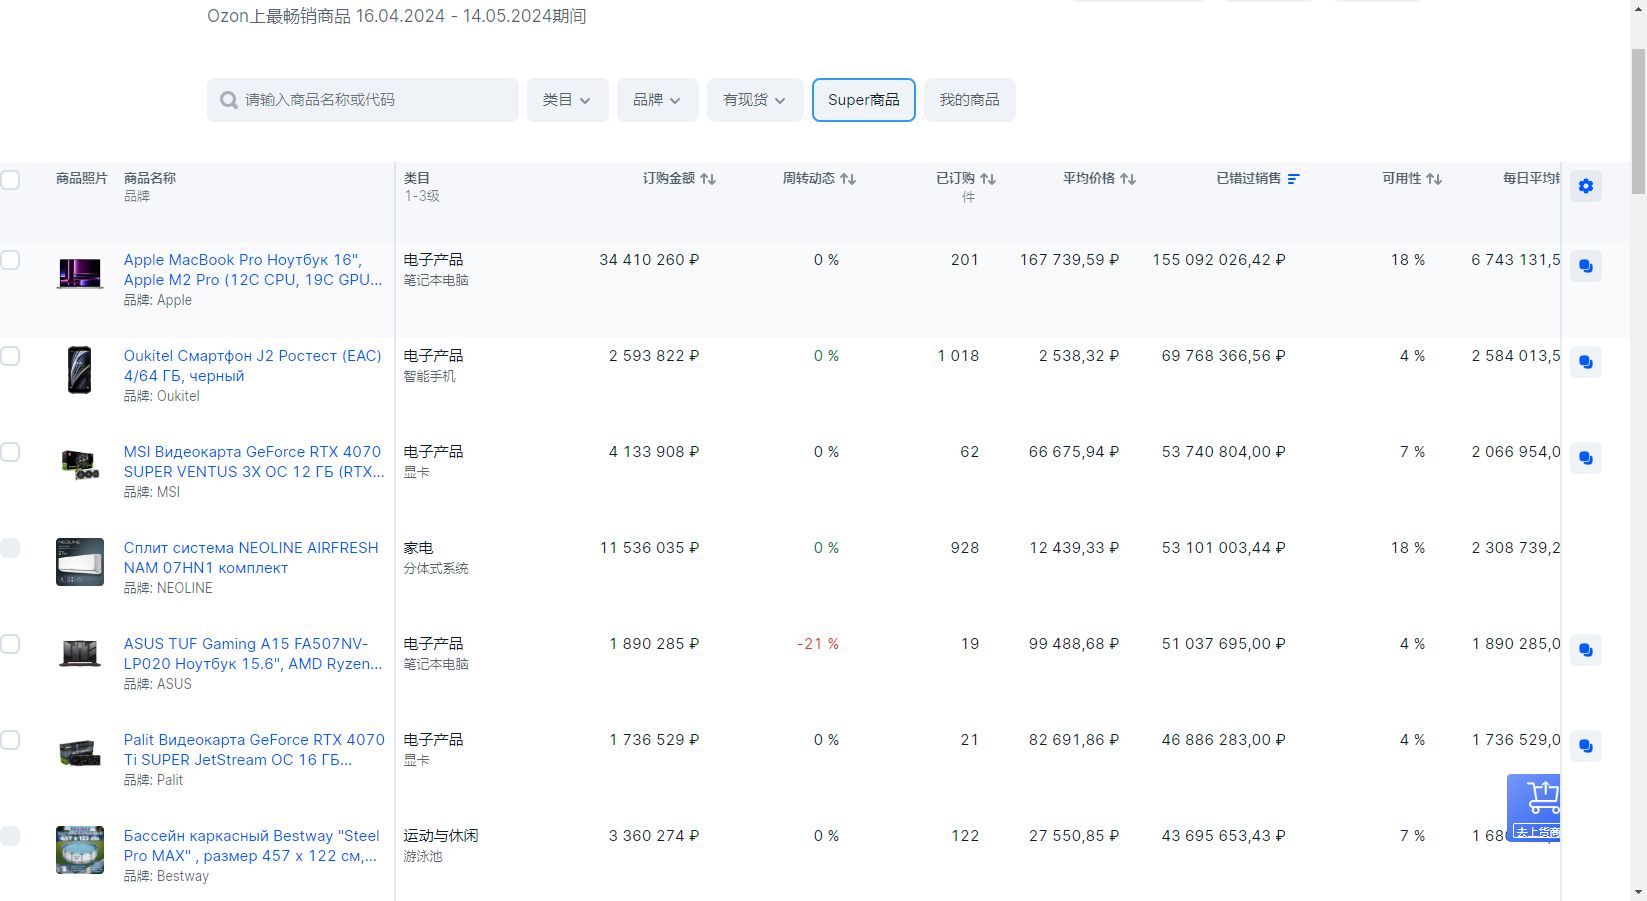Image resolution: width=1647 pixels, height=901 pixels.
Task: Check the Oukitel J2 row checkbox
Action: (x=10, y=356)
